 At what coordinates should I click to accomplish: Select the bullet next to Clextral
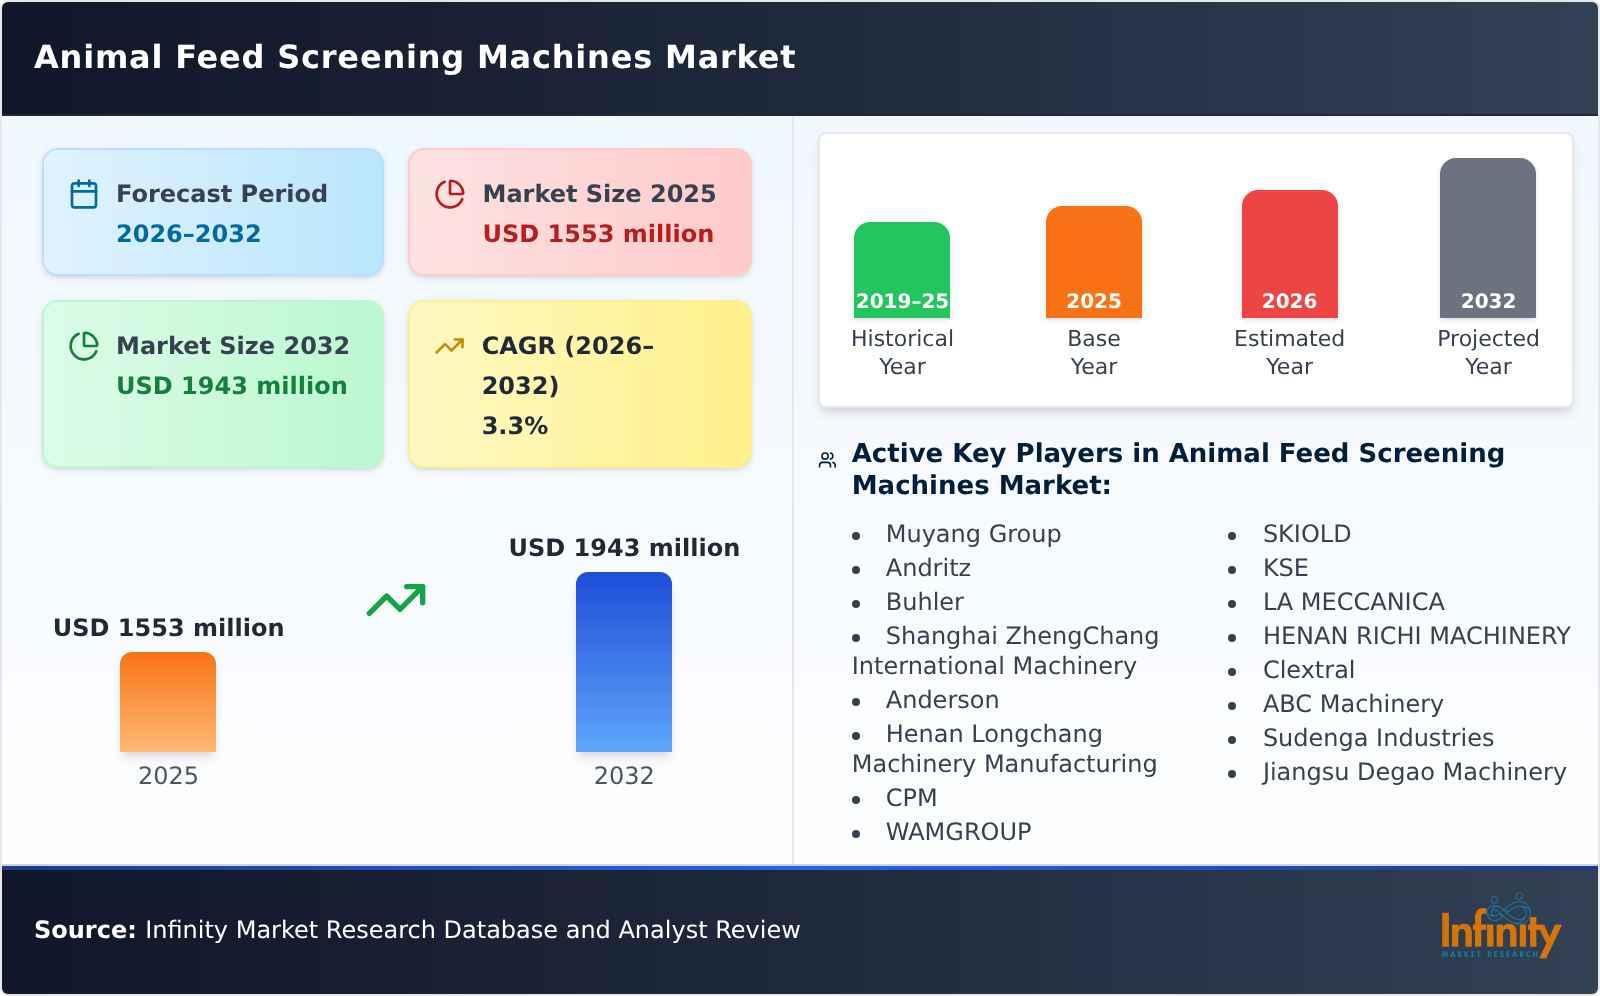pos(1234,671)
